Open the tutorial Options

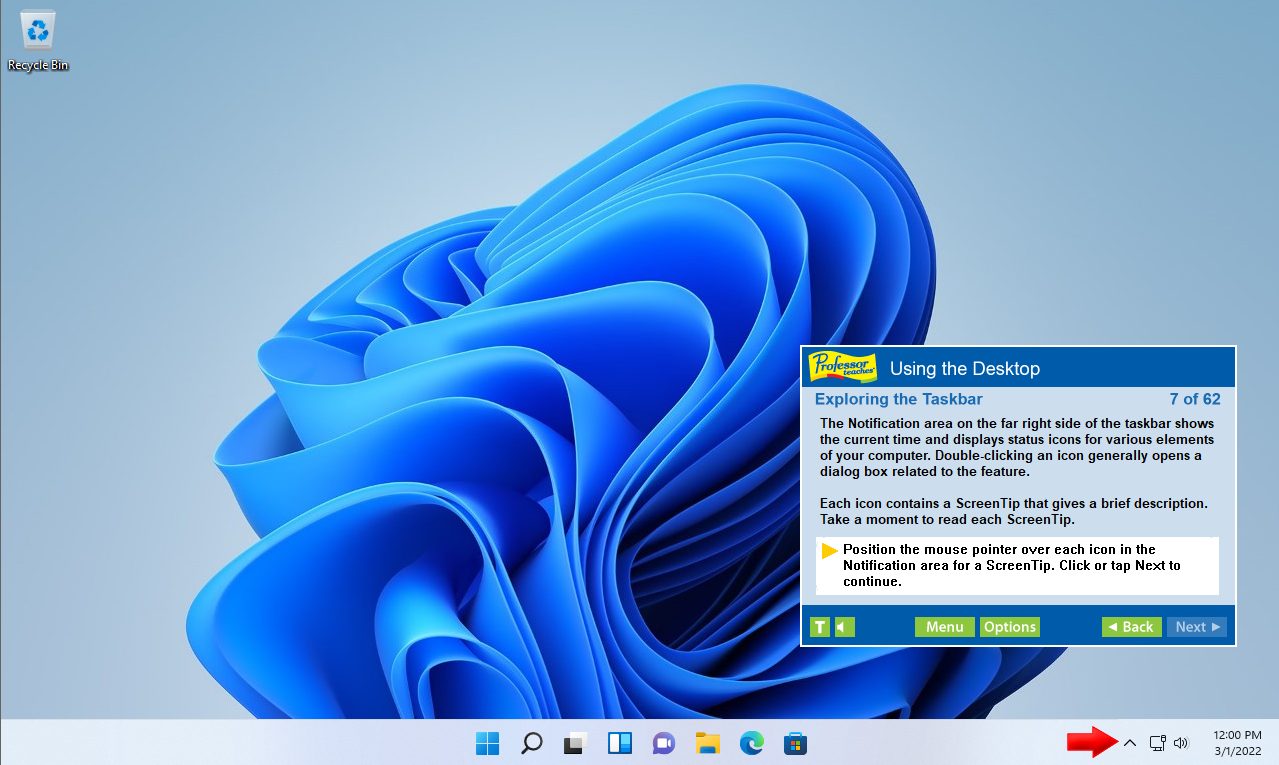(x=1009, y=626)
